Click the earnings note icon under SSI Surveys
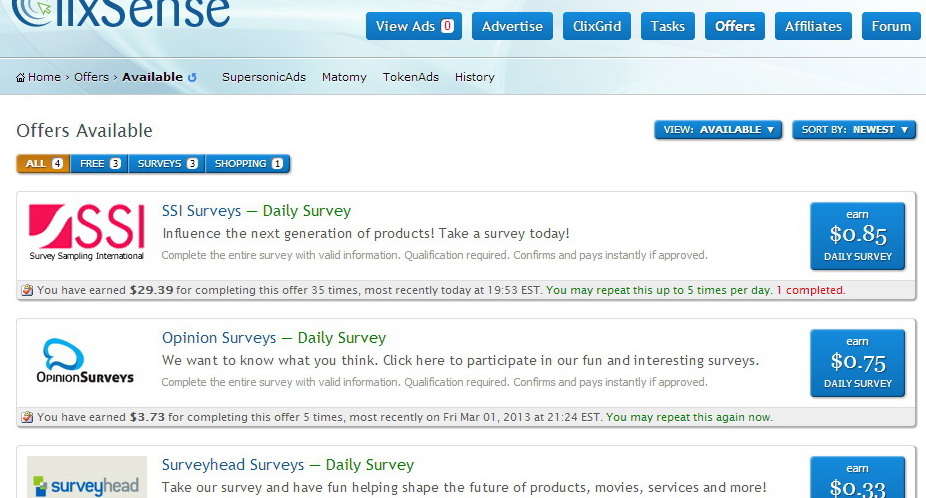The image size is (926, 498). [x=27, y=290]
